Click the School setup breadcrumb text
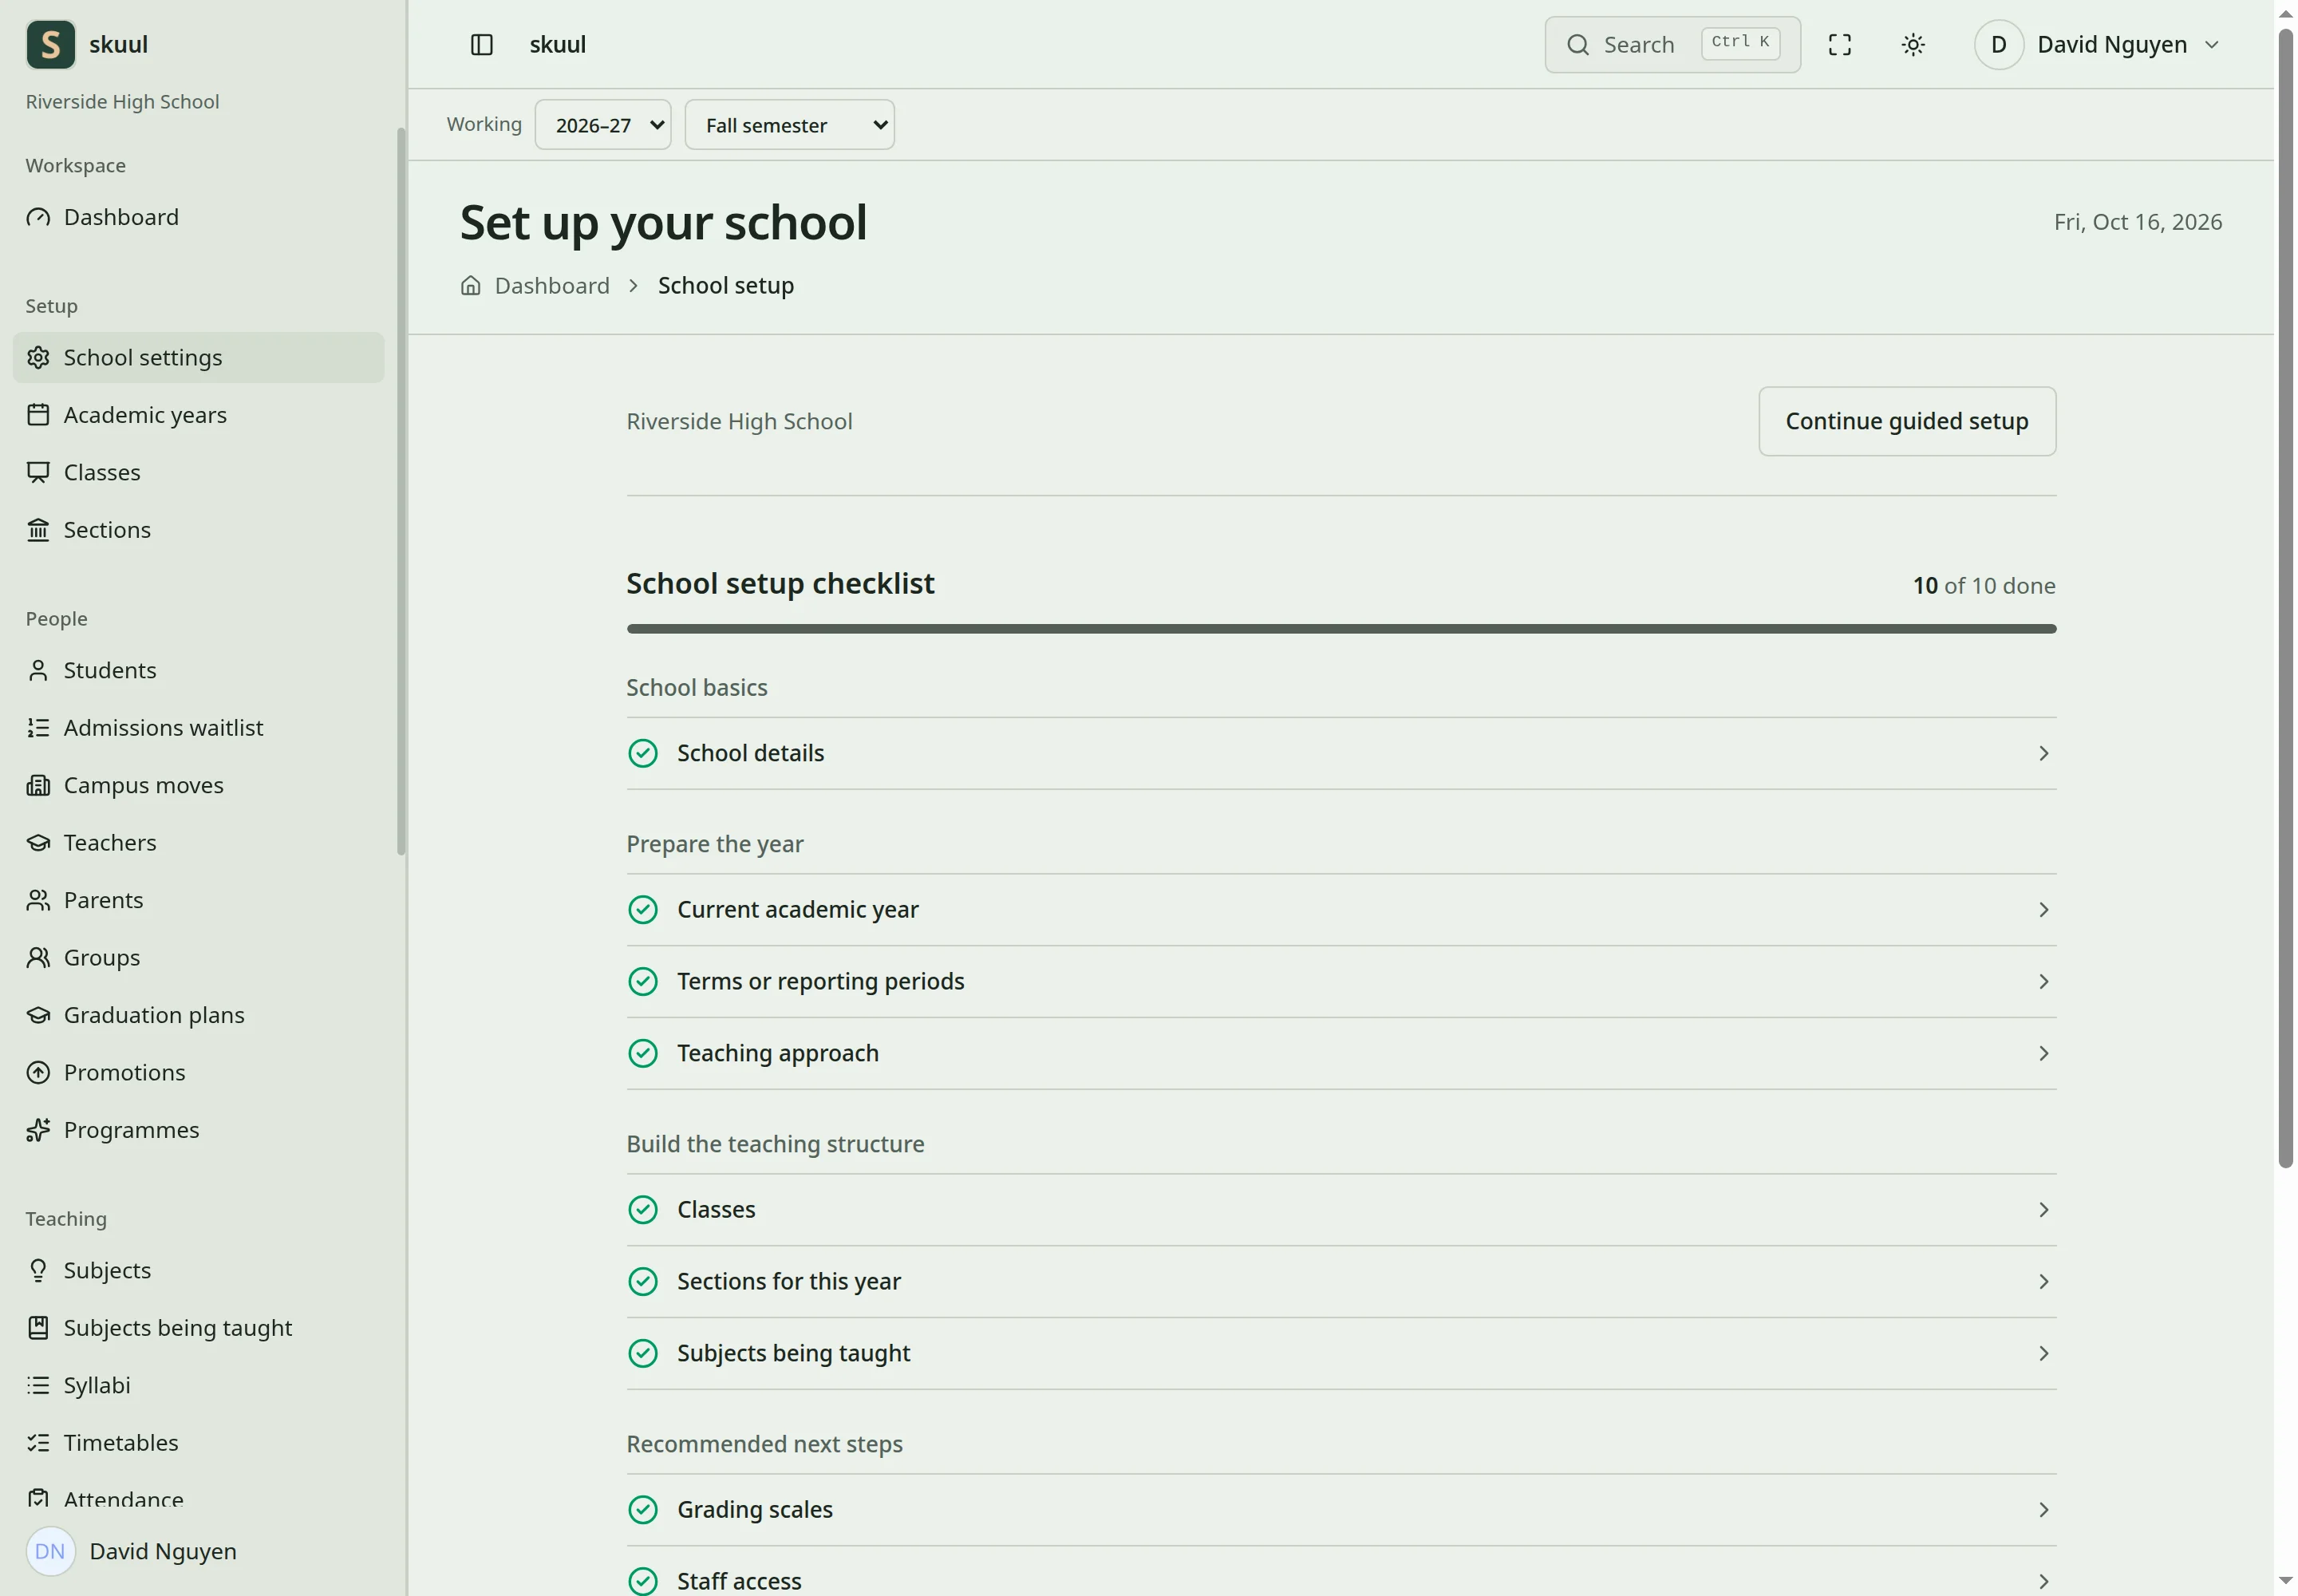Viewport: 2298px width, 1596px height. pyautogui.click(x=726, y=286)
